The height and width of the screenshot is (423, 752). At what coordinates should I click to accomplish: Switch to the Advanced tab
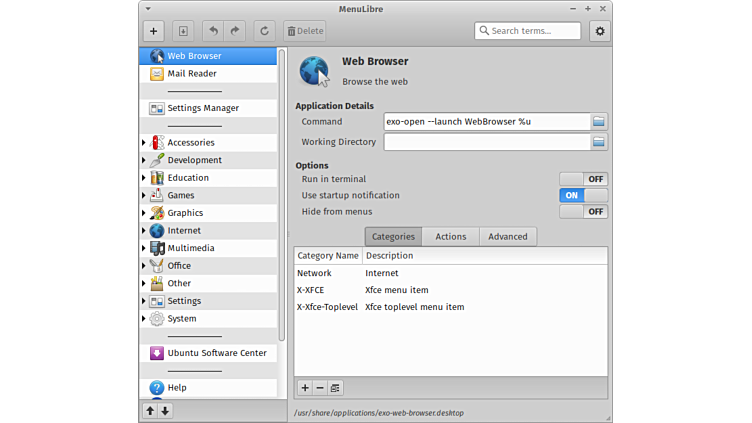(507, 237)
